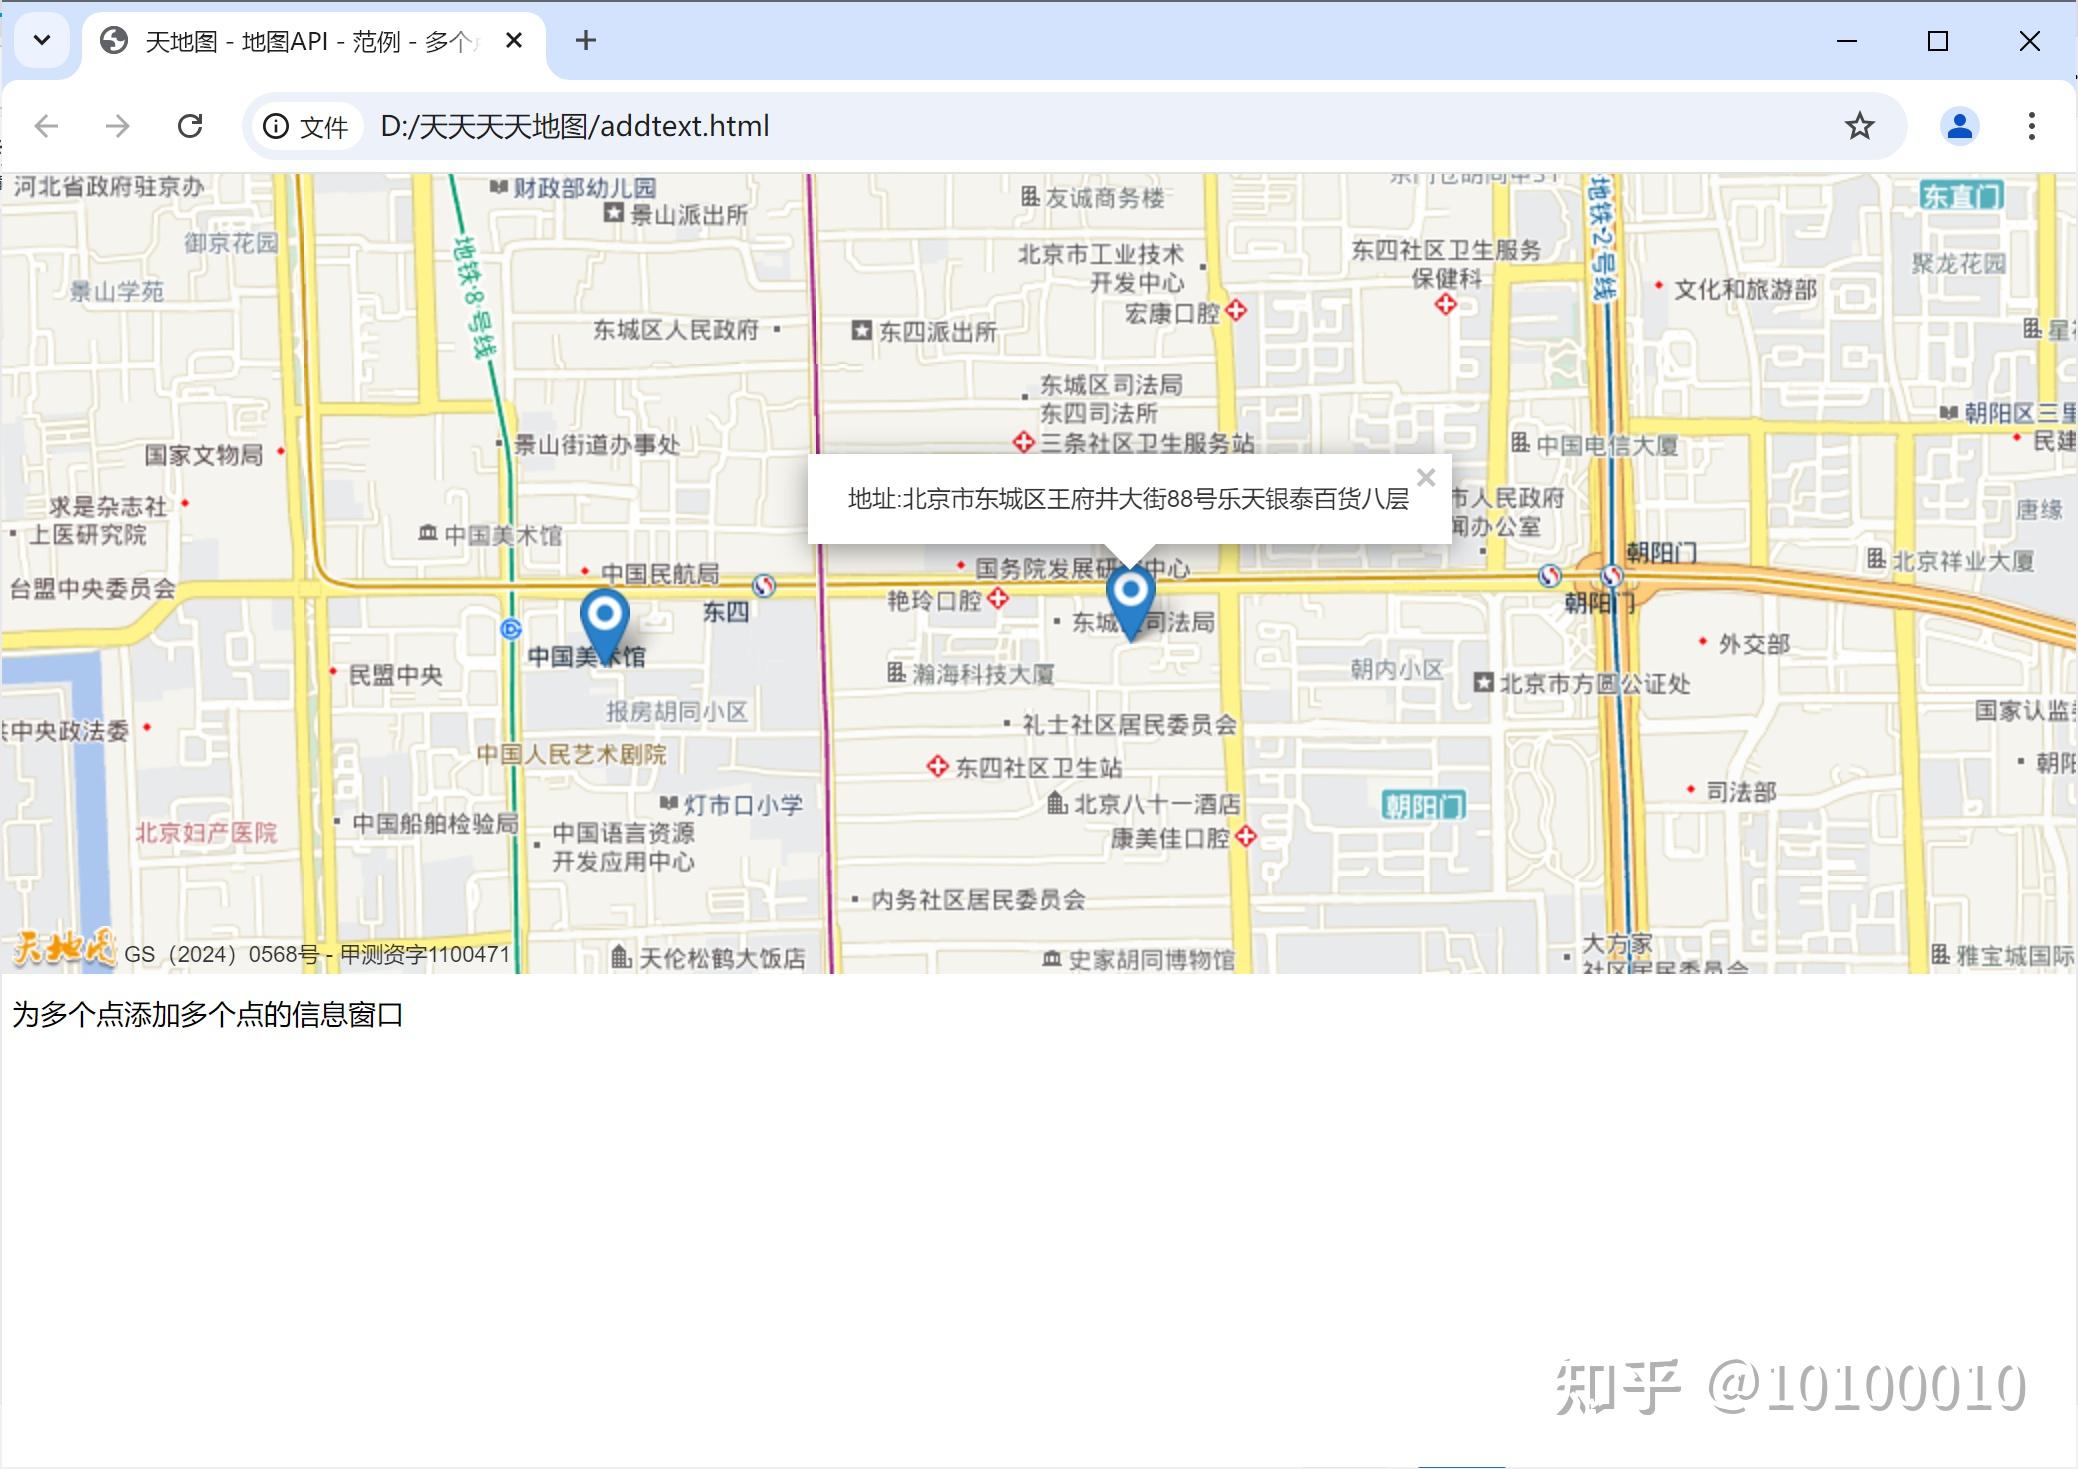Screen dimensions: 2078x1469
Task: Expand the tab search dropdown
Action: pyautogui.click(x=42, y=41)
